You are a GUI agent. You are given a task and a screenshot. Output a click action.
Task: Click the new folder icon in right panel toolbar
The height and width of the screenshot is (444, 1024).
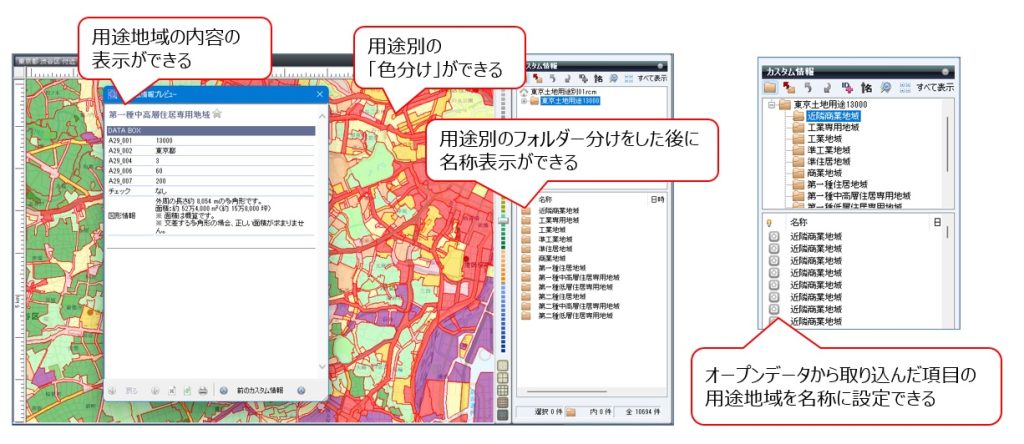tap(771, 88)
